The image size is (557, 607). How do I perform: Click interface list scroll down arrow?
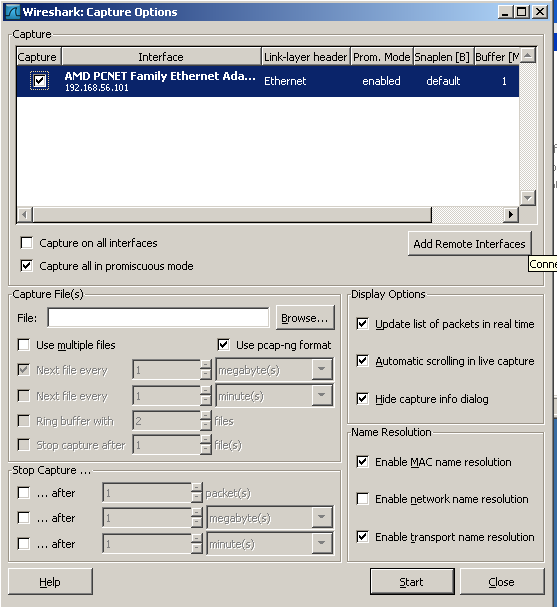[x=528, y=198]
